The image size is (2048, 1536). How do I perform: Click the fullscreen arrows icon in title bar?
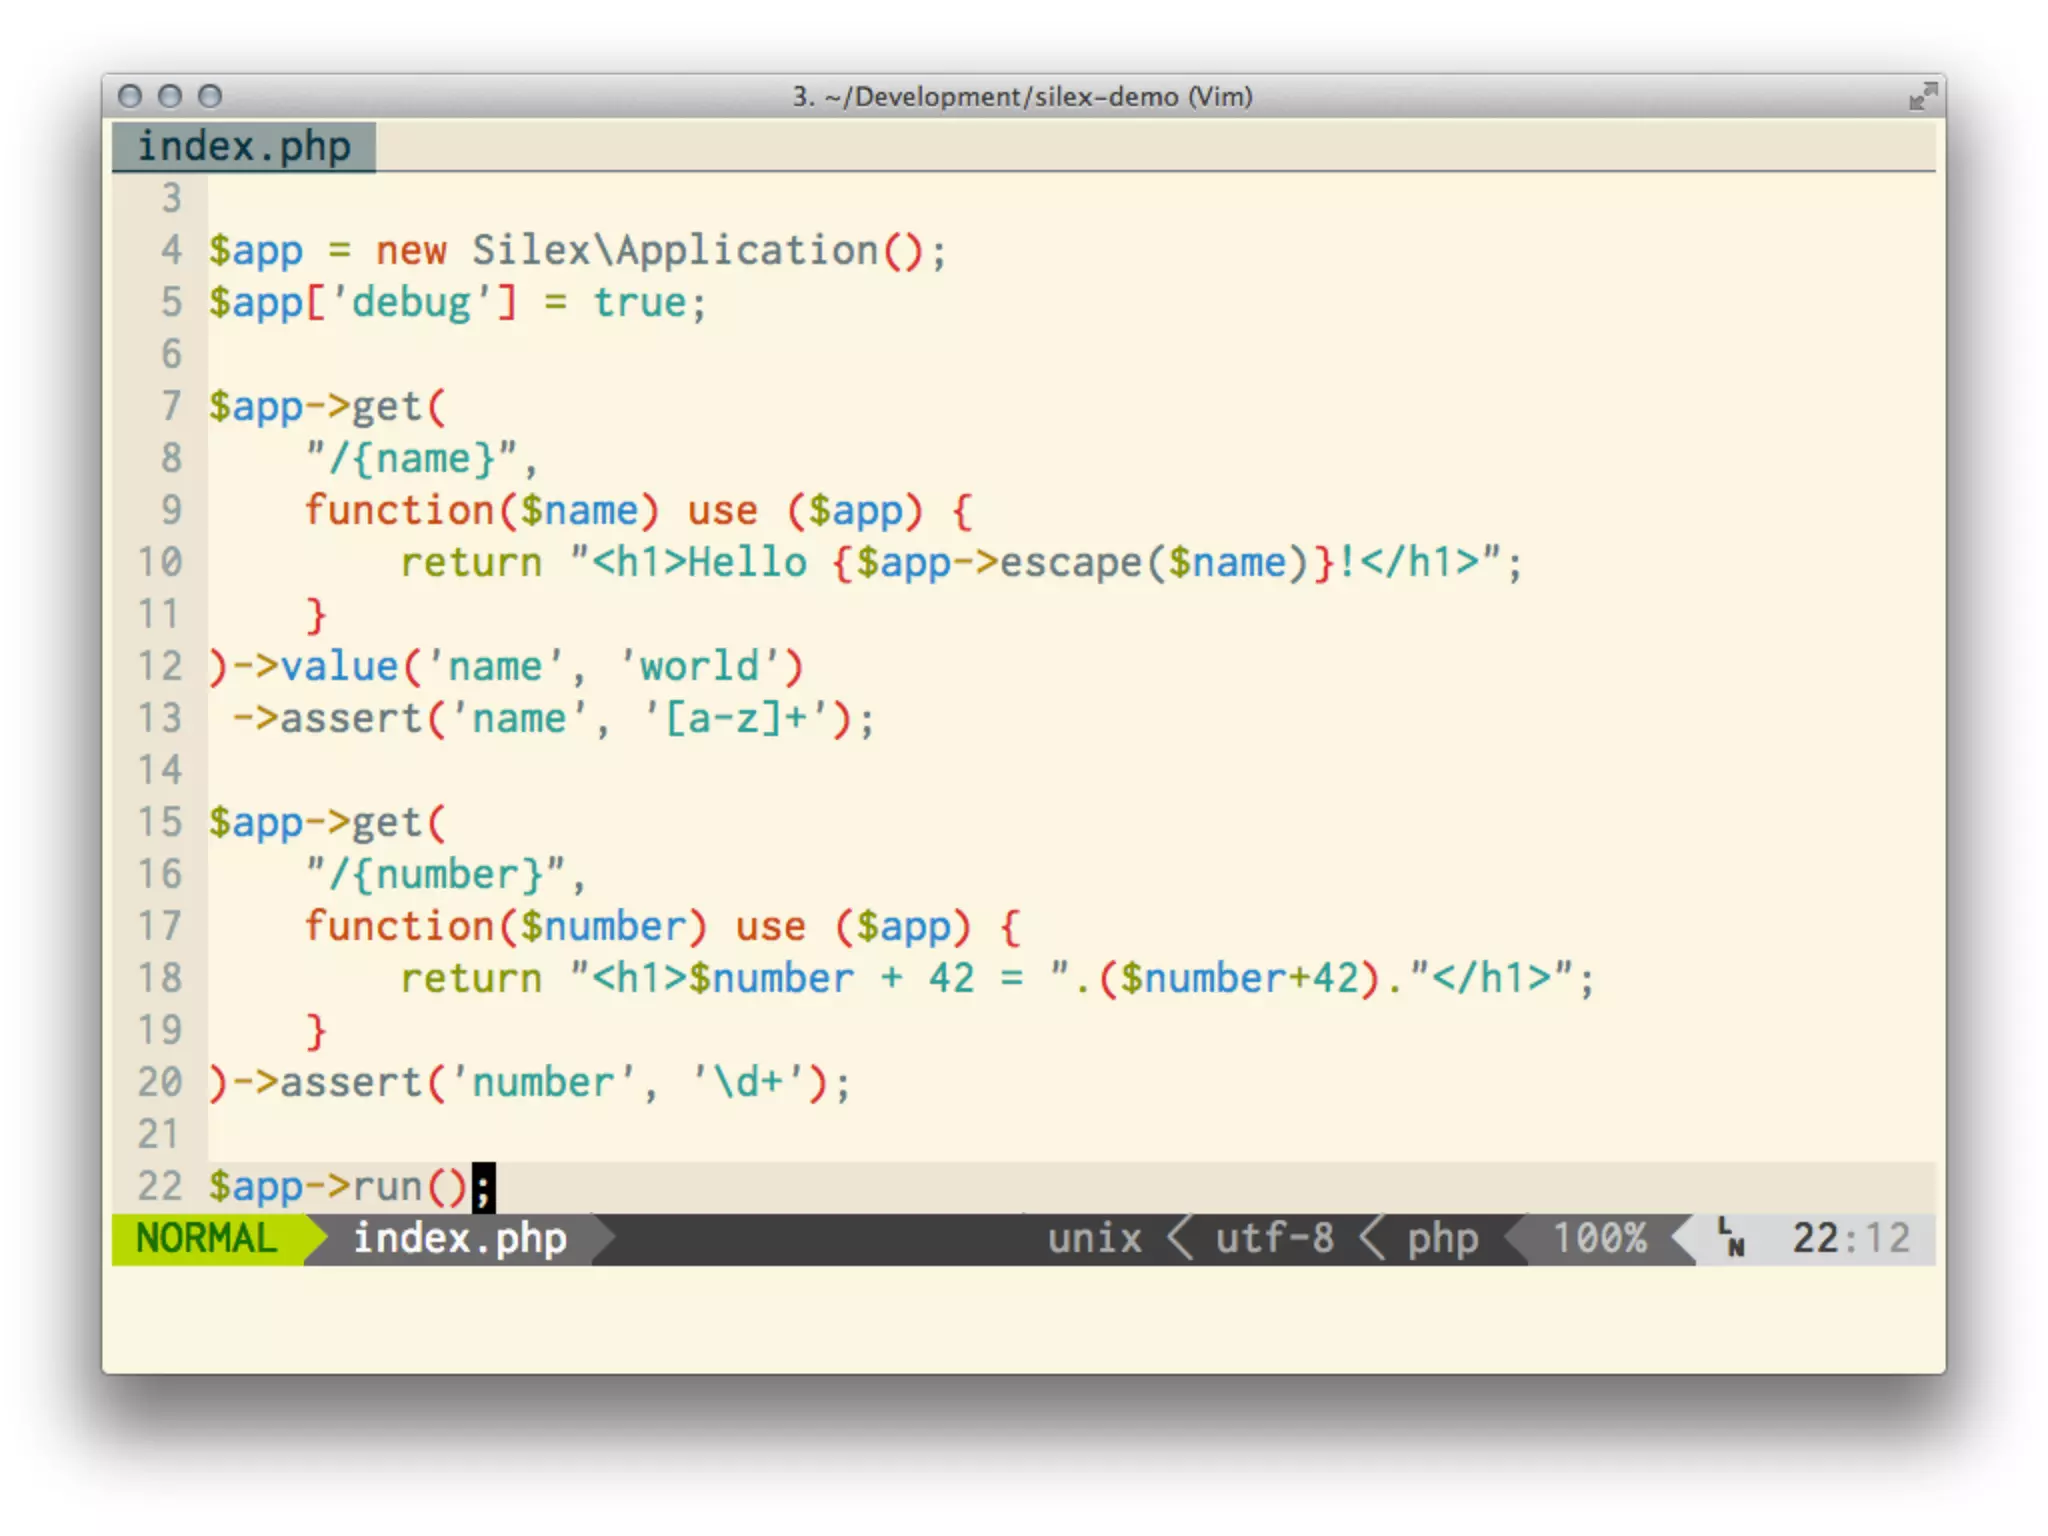(x=1921, y=97)
